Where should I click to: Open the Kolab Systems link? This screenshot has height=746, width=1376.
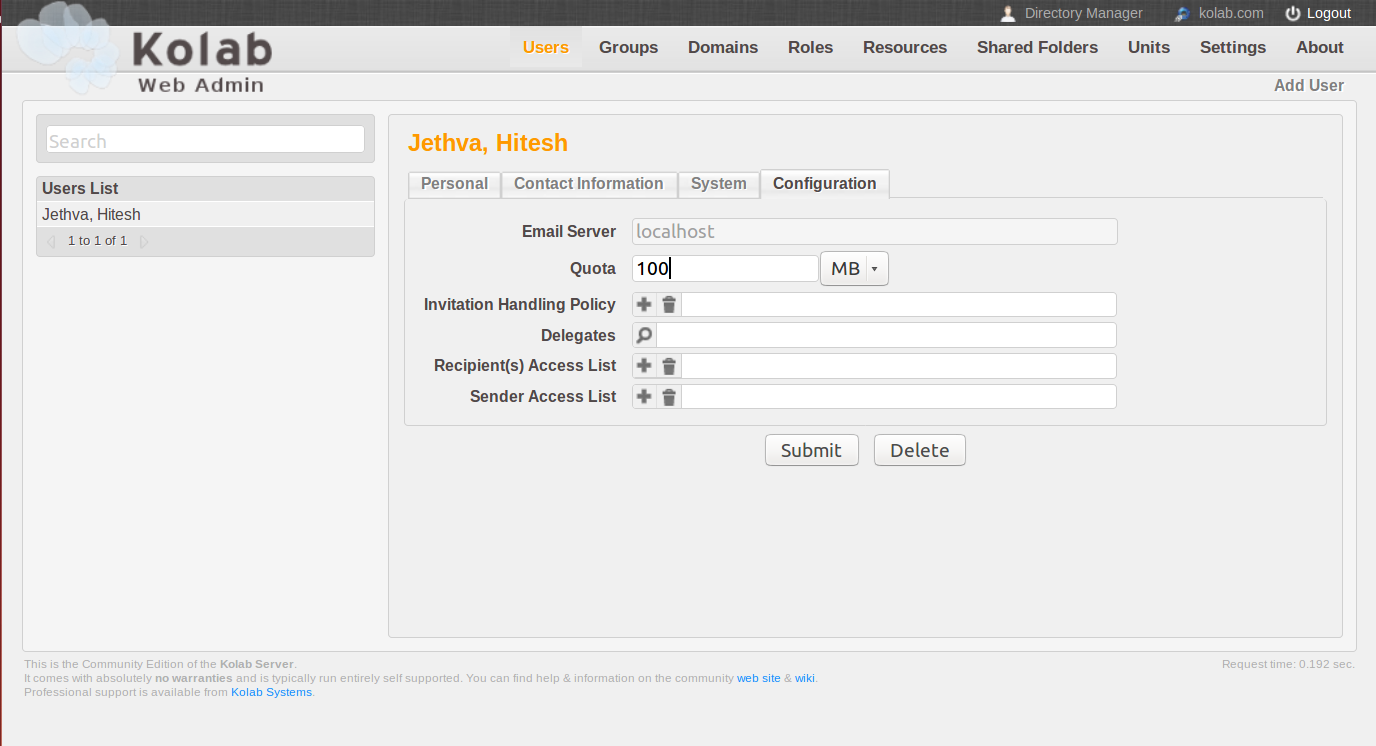(x=271, y=692)
